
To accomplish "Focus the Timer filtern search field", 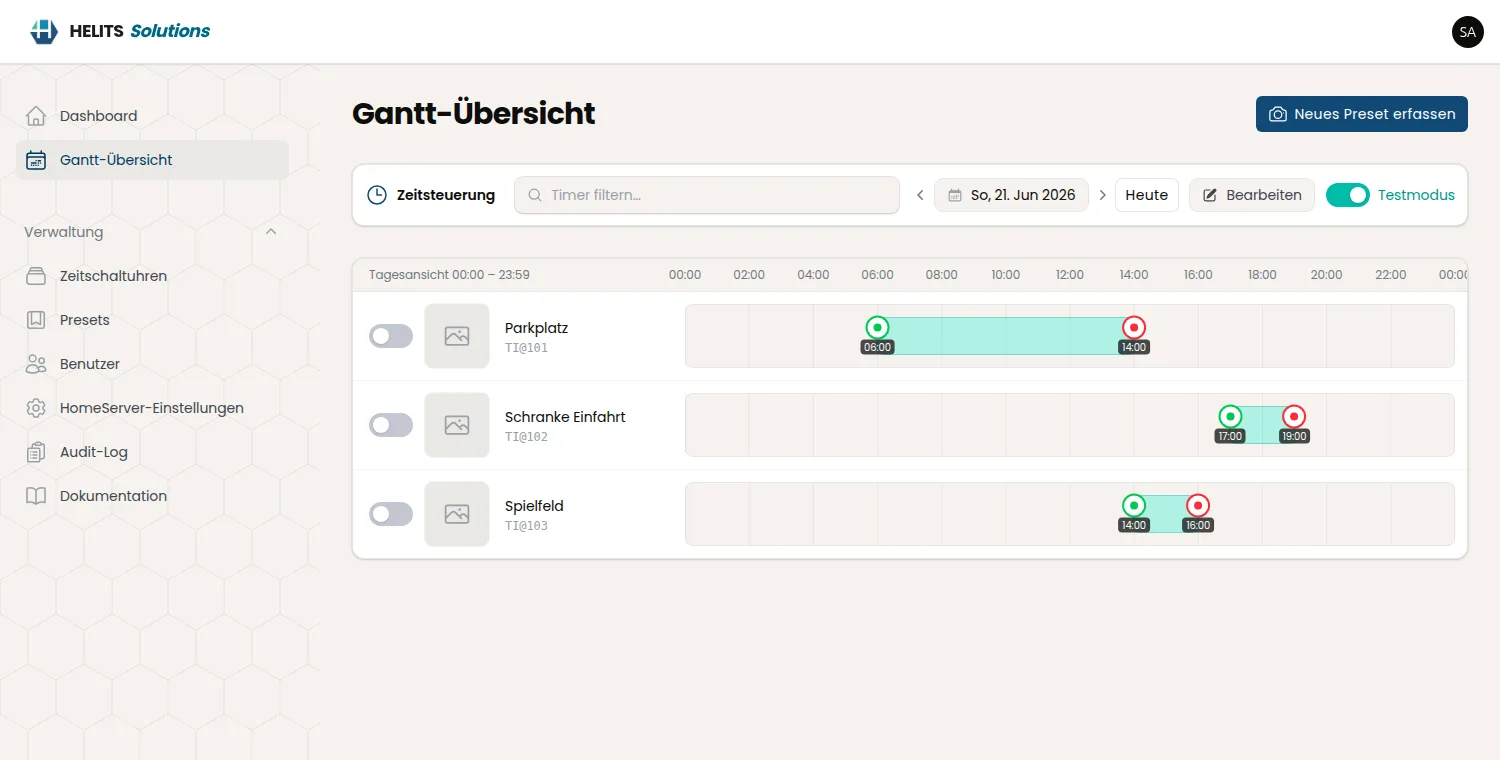I will 707,195.
